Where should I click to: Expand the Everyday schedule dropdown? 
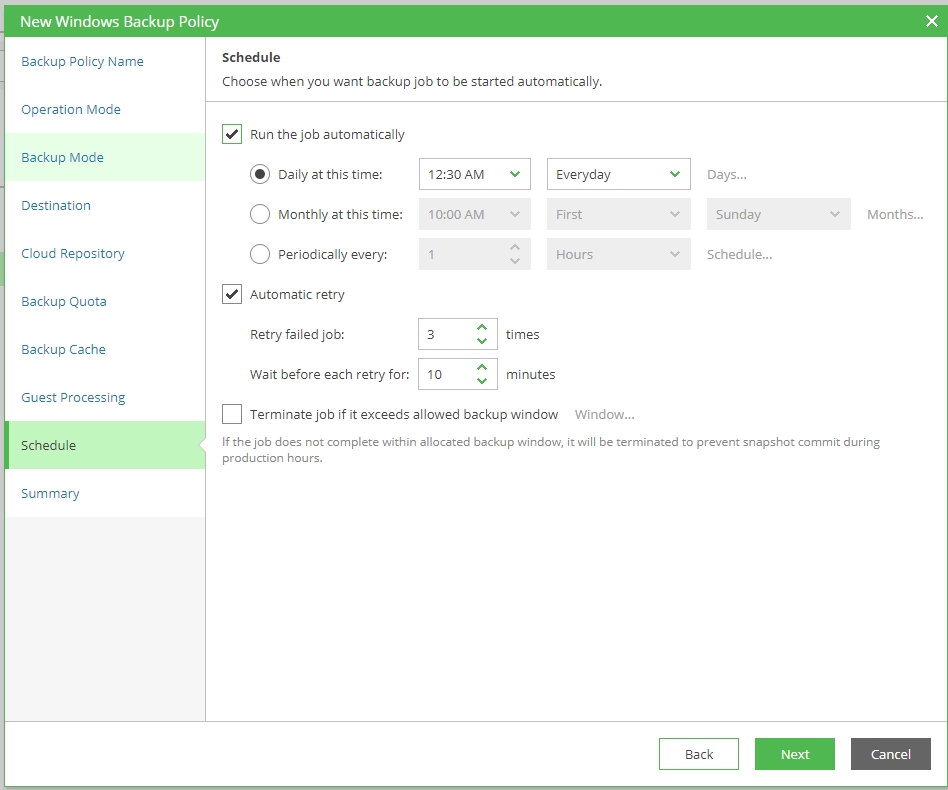point(618,174)
